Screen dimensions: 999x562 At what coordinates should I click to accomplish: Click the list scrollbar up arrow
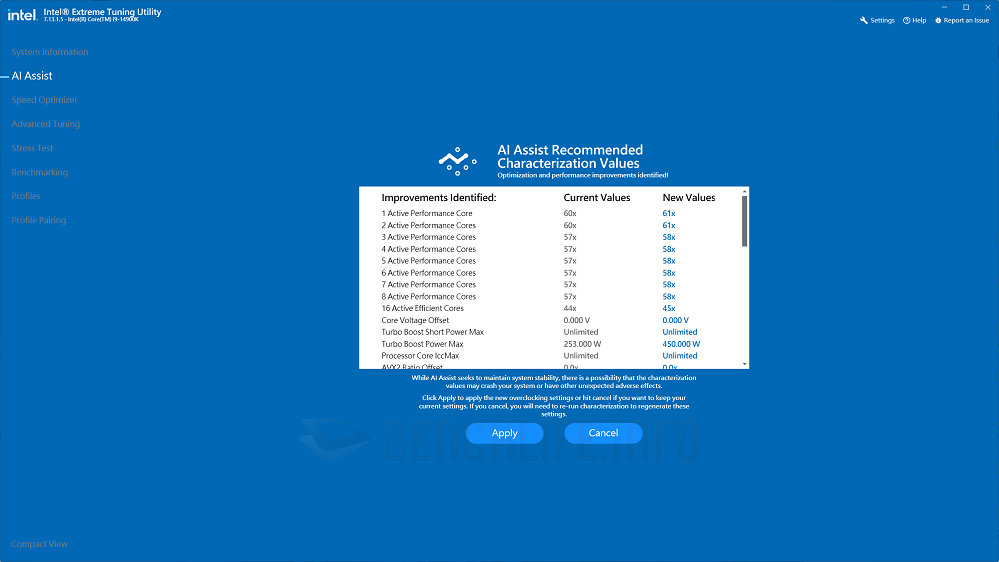click(744, 191)
